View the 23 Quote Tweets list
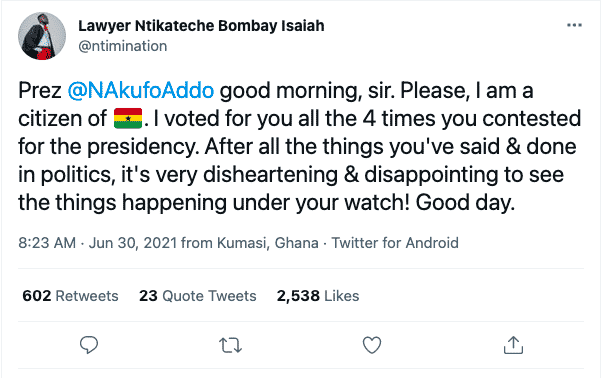This screenshot has width=602, height=378. 198,296
